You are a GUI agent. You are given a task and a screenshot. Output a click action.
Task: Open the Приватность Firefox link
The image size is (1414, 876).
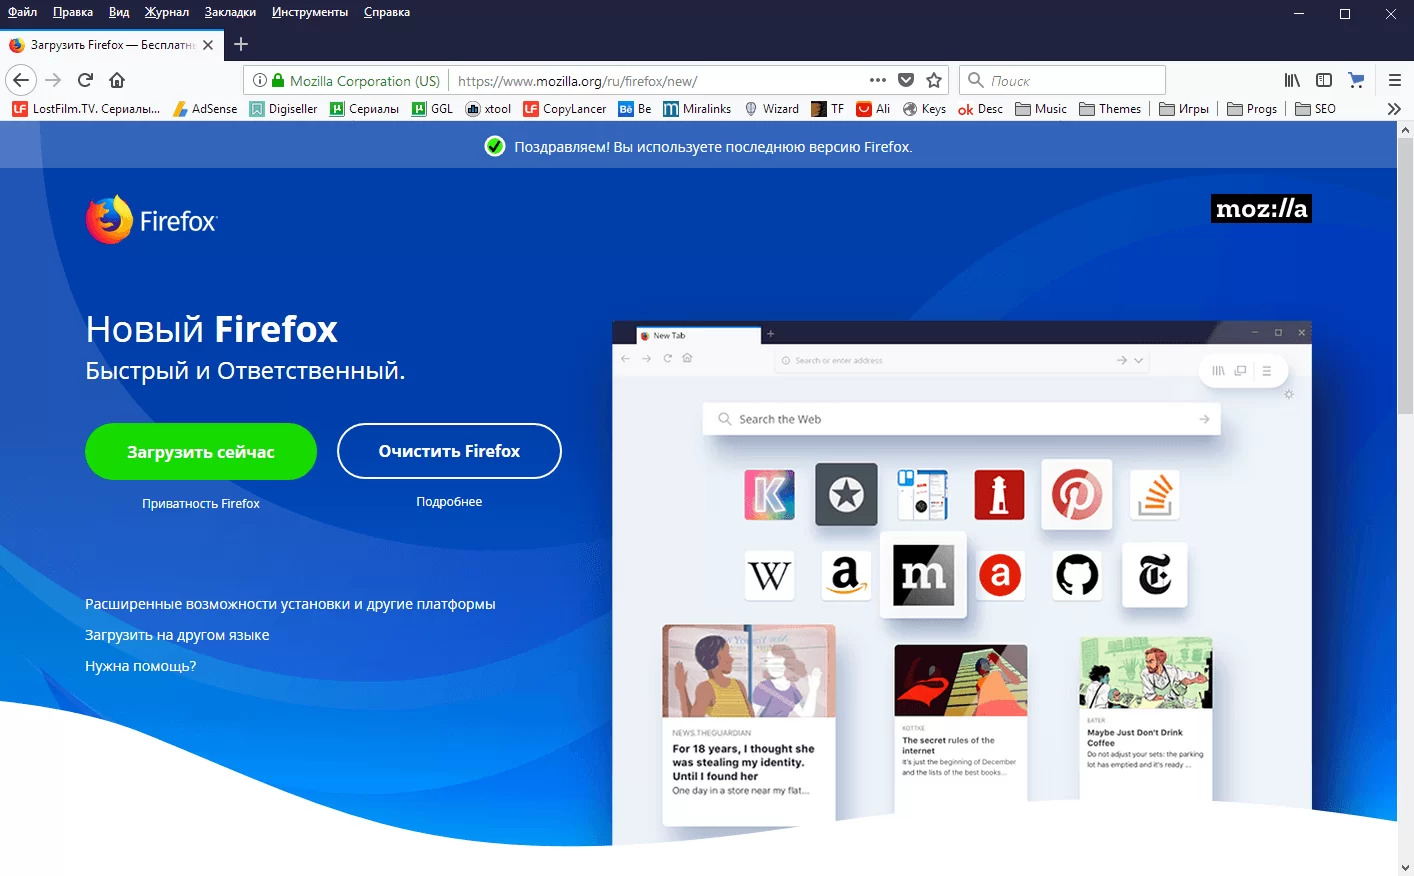(x=201, y=504)
